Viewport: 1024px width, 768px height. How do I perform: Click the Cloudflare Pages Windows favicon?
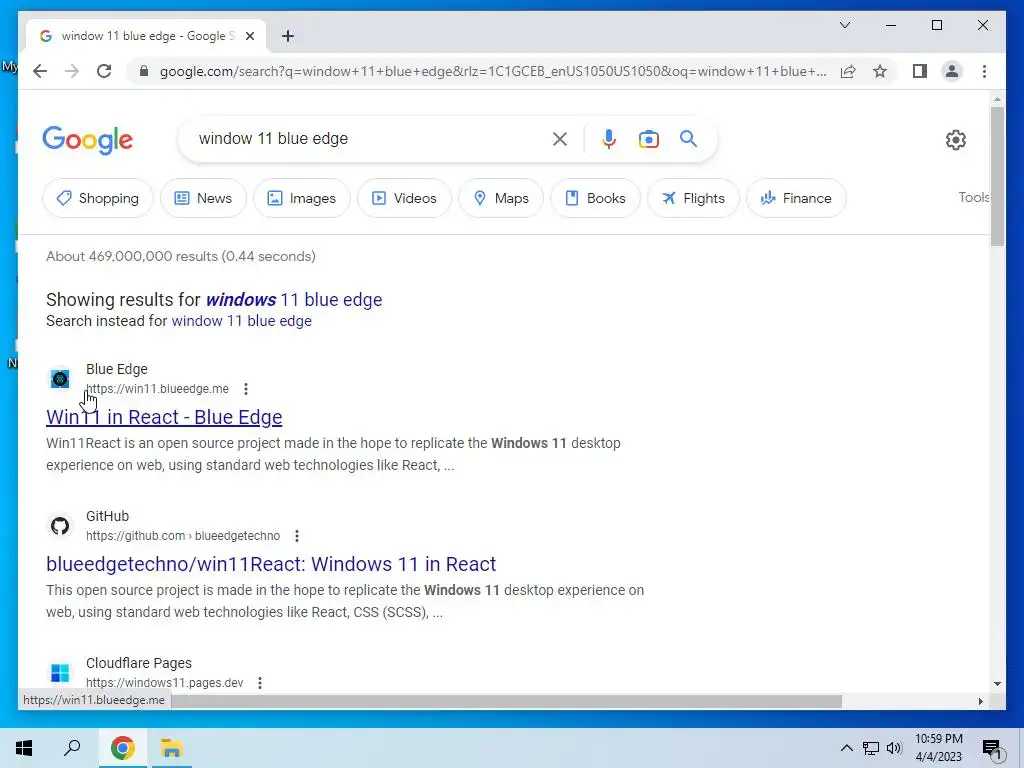60,673
